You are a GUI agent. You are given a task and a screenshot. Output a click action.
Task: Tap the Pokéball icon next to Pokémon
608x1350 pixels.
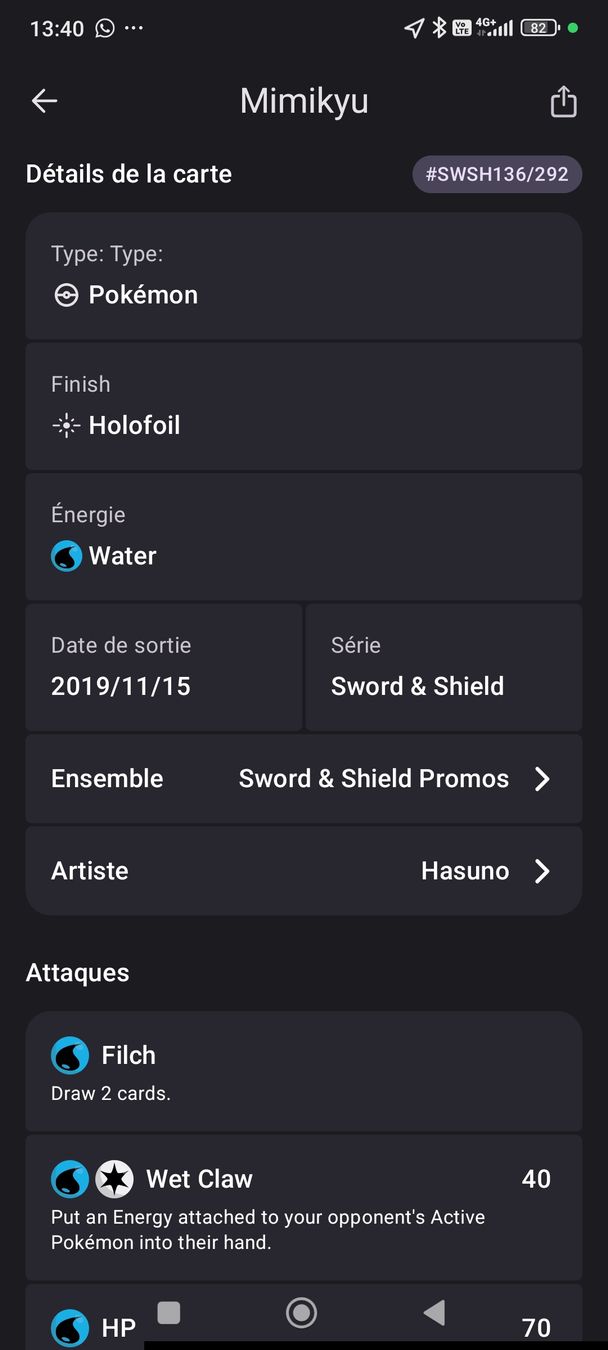[66, 295]
